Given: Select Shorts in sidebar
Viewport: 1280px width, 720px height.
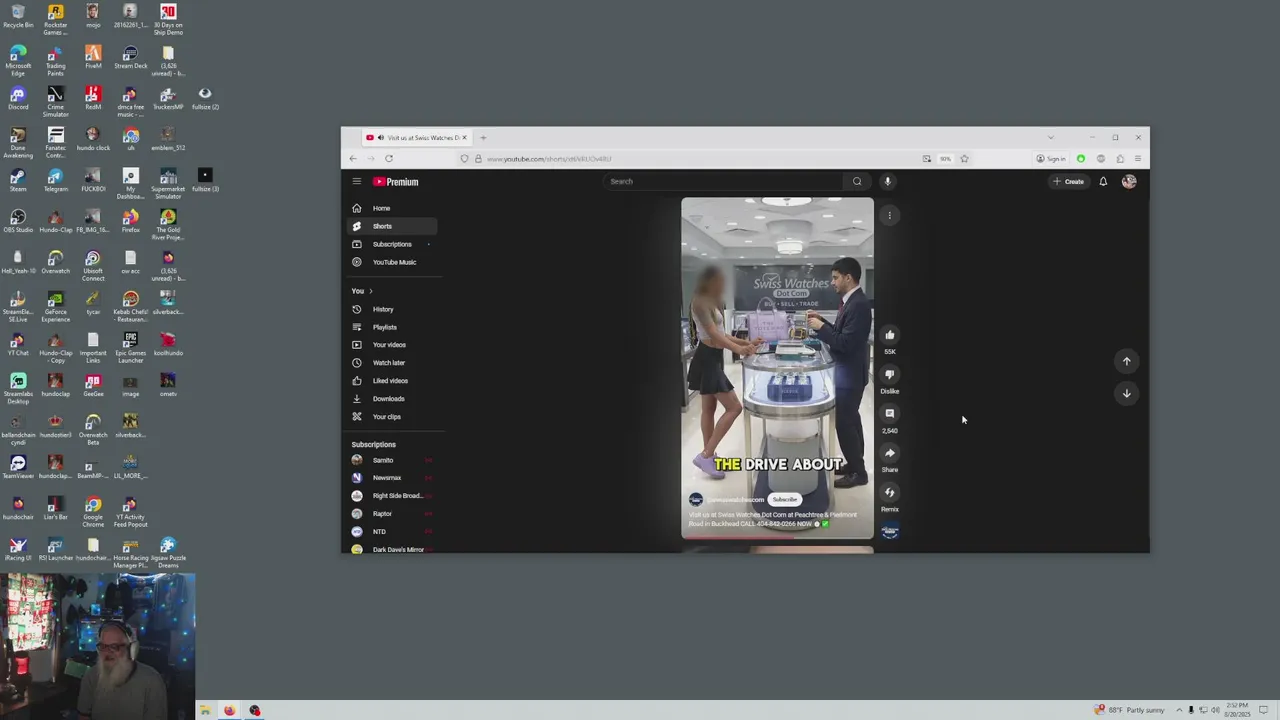Looking at the screenshot, I should (392, 226).
